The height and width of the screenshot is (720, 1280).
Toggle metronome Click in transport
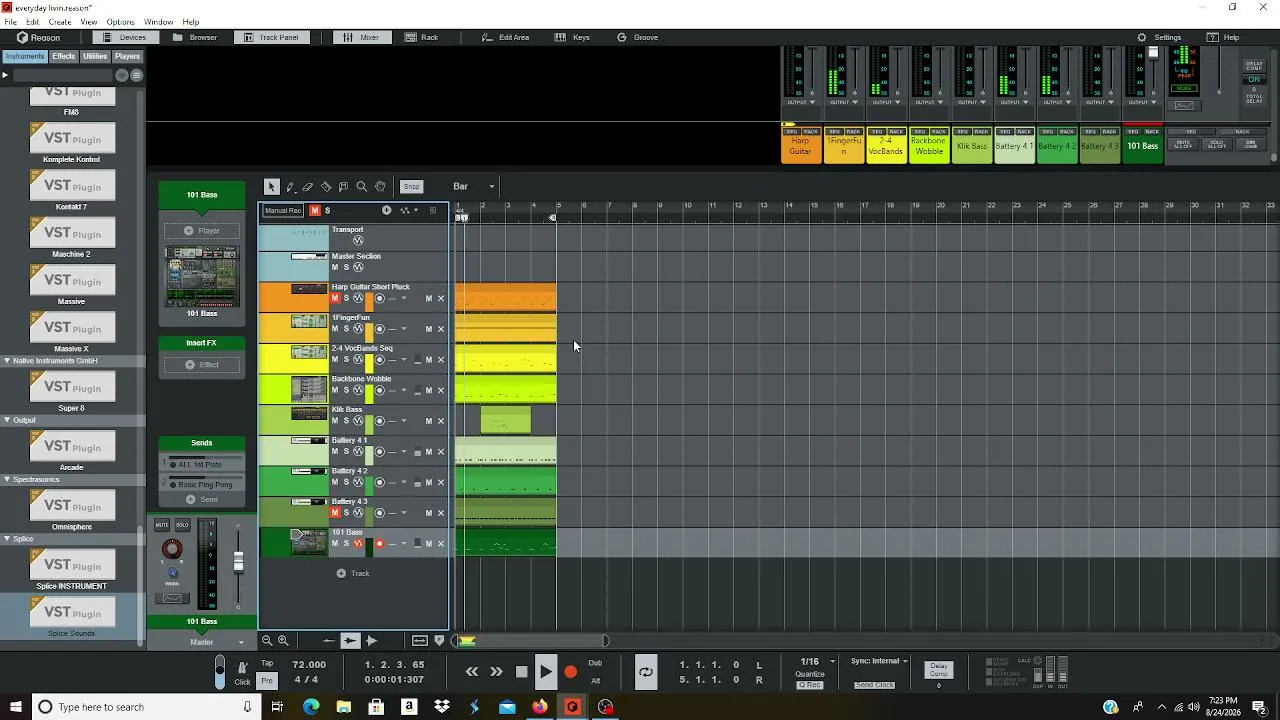(x=242, y=670)
